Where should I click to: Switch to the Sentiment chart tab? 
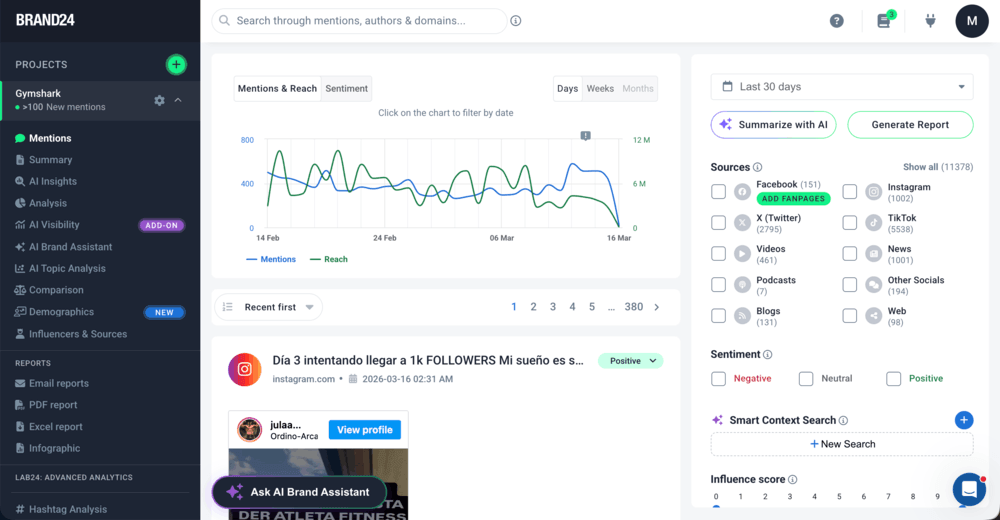coord(347,89)
